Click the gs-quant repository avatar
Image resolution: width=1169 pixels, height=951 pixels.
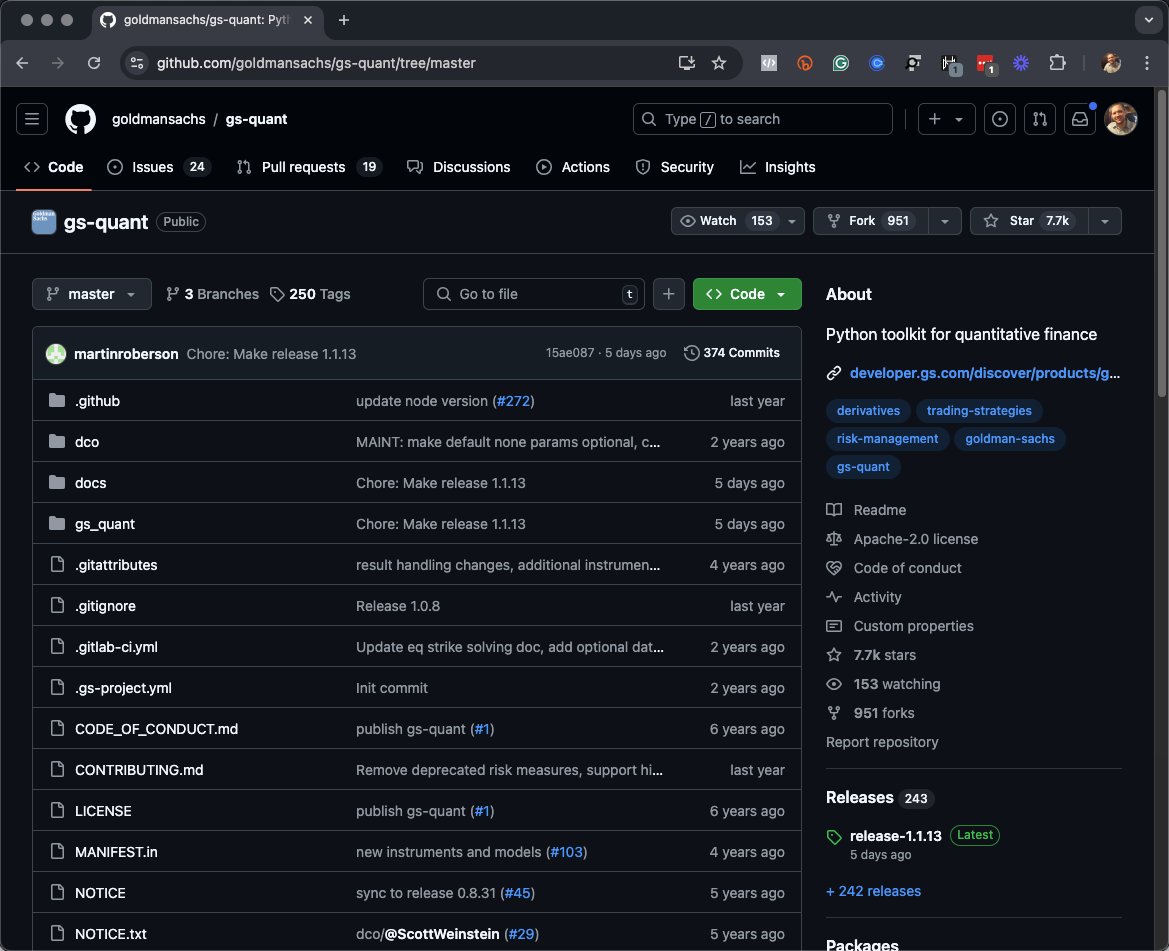point(44,222)
